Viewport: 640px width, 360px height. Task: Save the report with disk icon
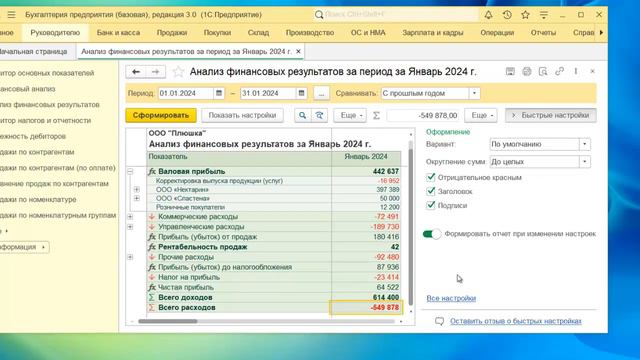(510, 71)
